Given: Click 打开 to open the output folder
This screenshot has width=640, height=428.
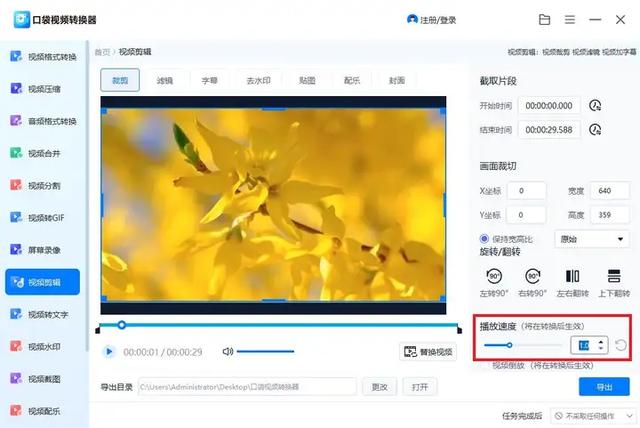Looking at the screenshot, I should pyautogui.click(x=420, y=387).
